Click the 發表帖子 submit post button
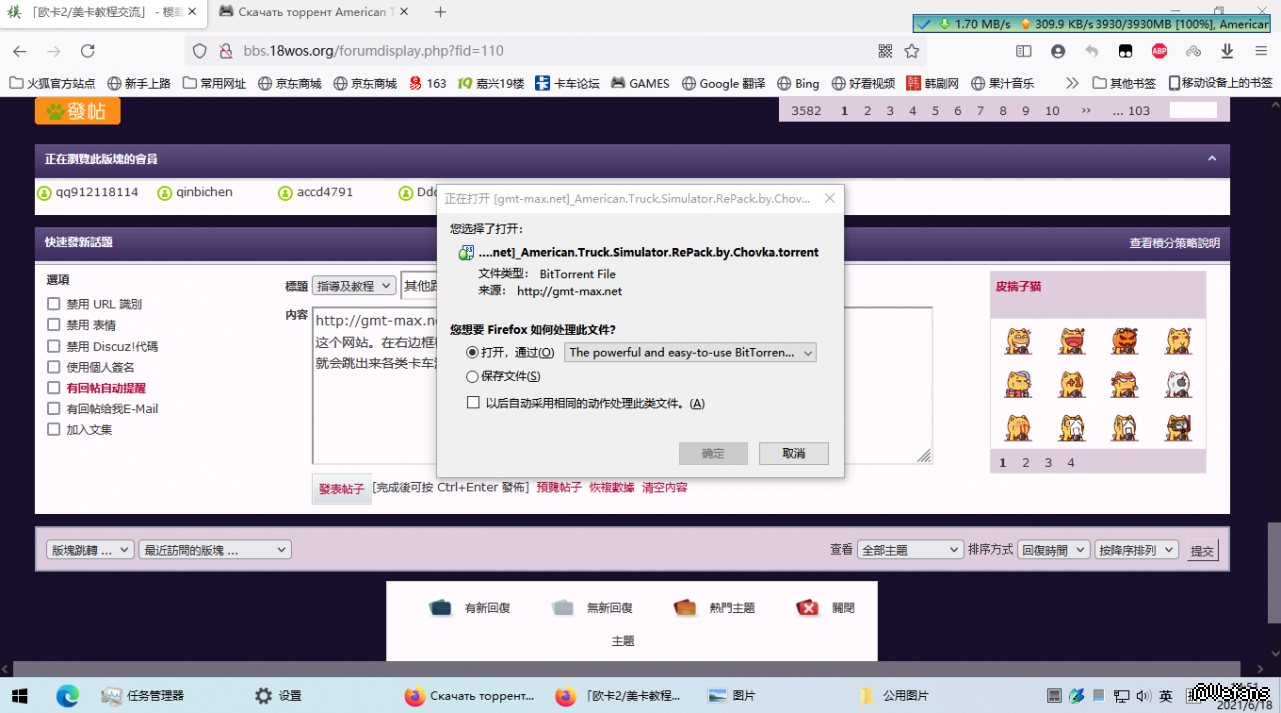The width and height of the screenshot is (1281, 713). (x=341, y=489)
